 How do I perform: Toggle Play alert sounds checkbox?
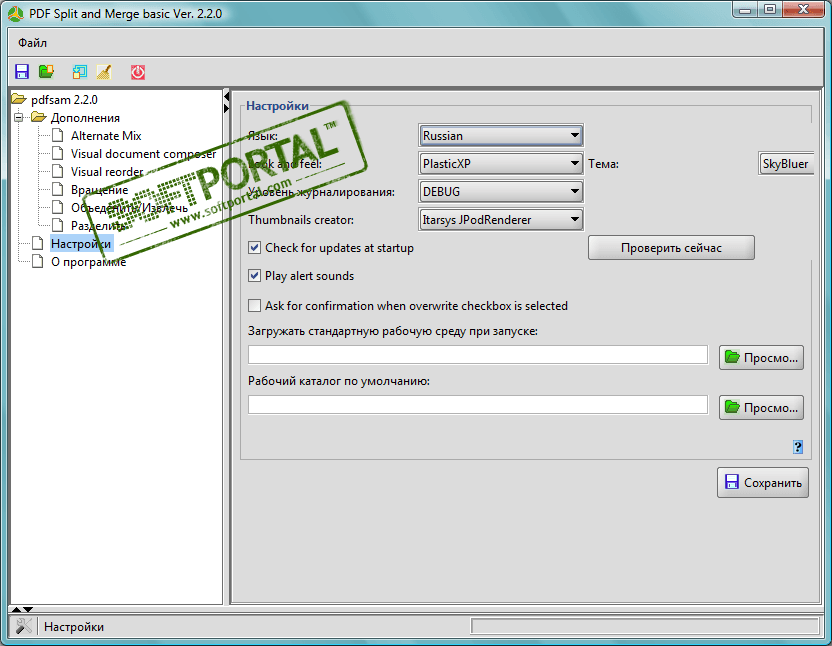255,276
